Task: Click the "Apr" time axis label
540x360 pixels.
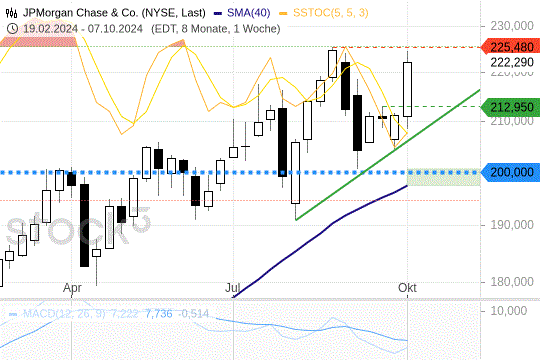Action: pos(72,288)
